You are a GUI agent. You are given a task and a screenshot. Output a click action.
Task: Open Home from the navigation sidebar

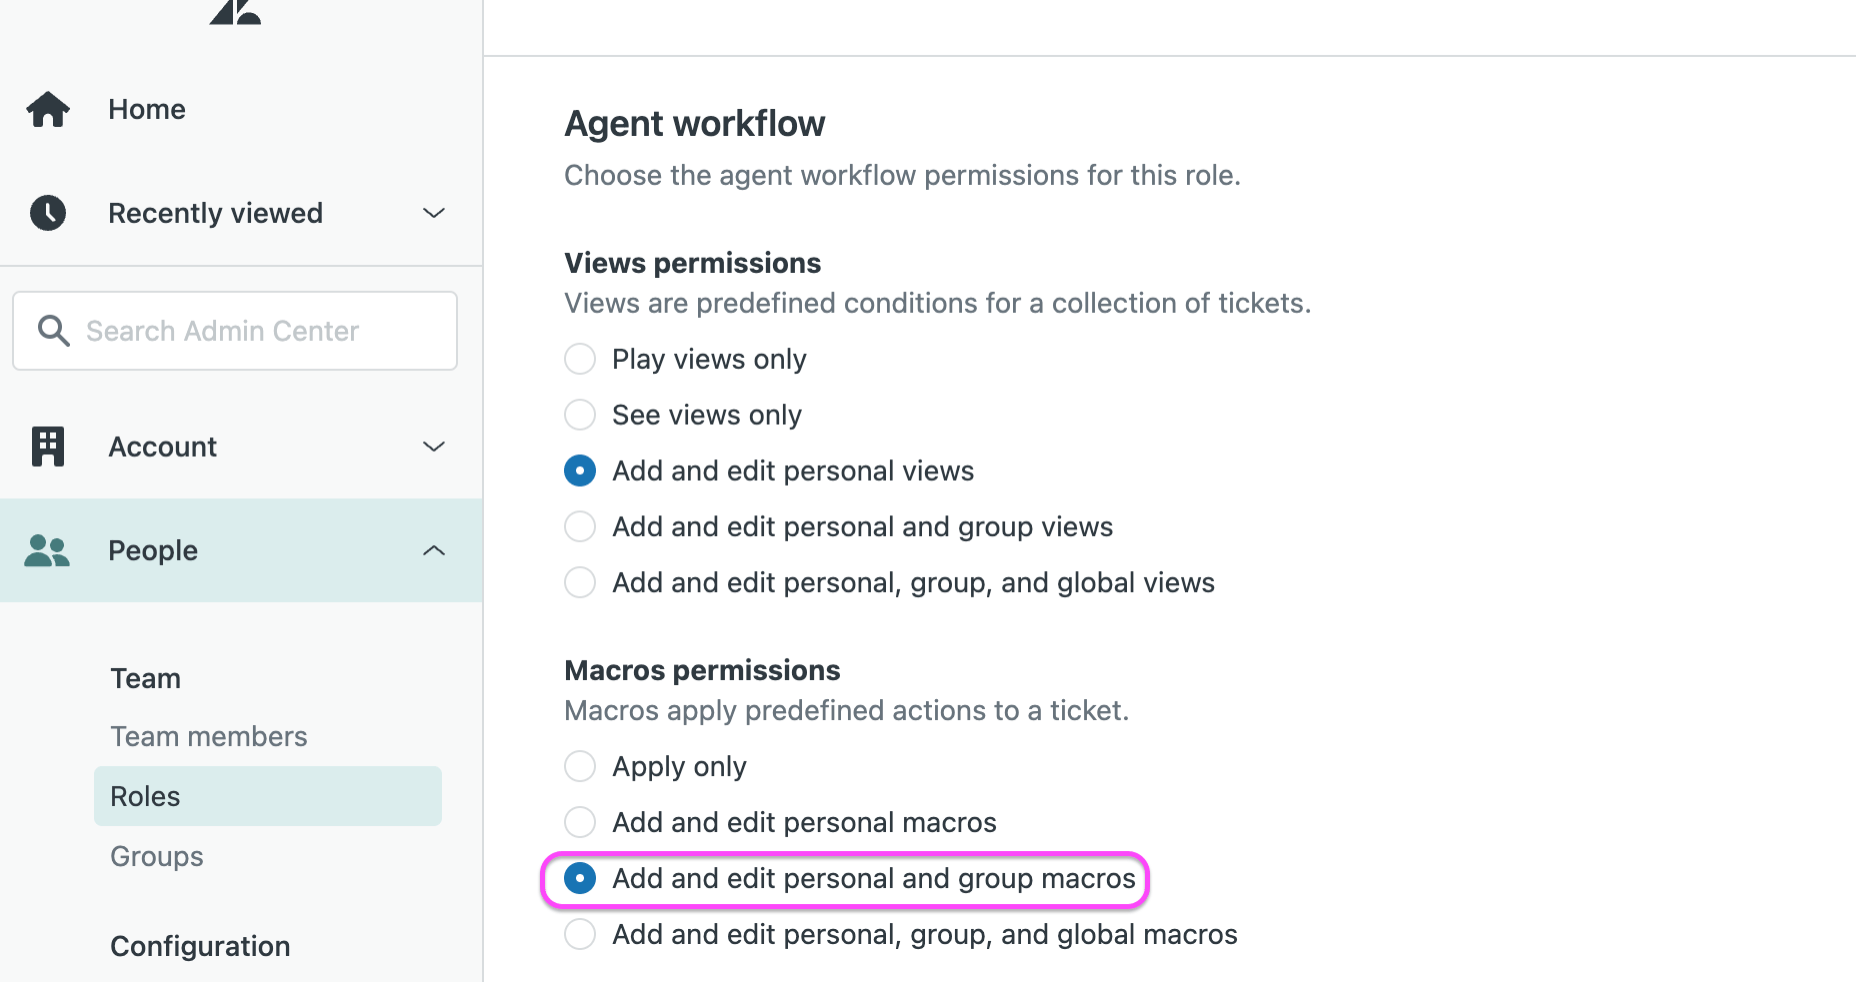click(146, 109)
